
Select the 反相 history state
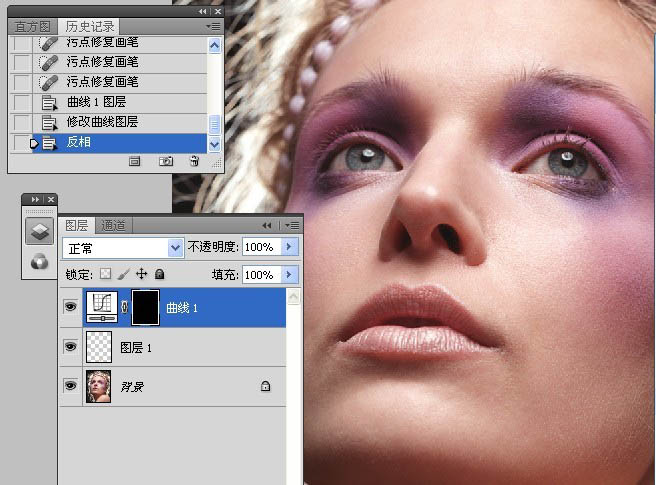(120, 142)
